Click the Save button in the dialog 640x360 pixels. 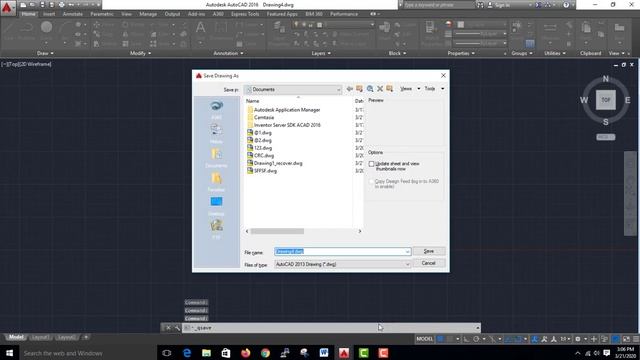point(429,251)
